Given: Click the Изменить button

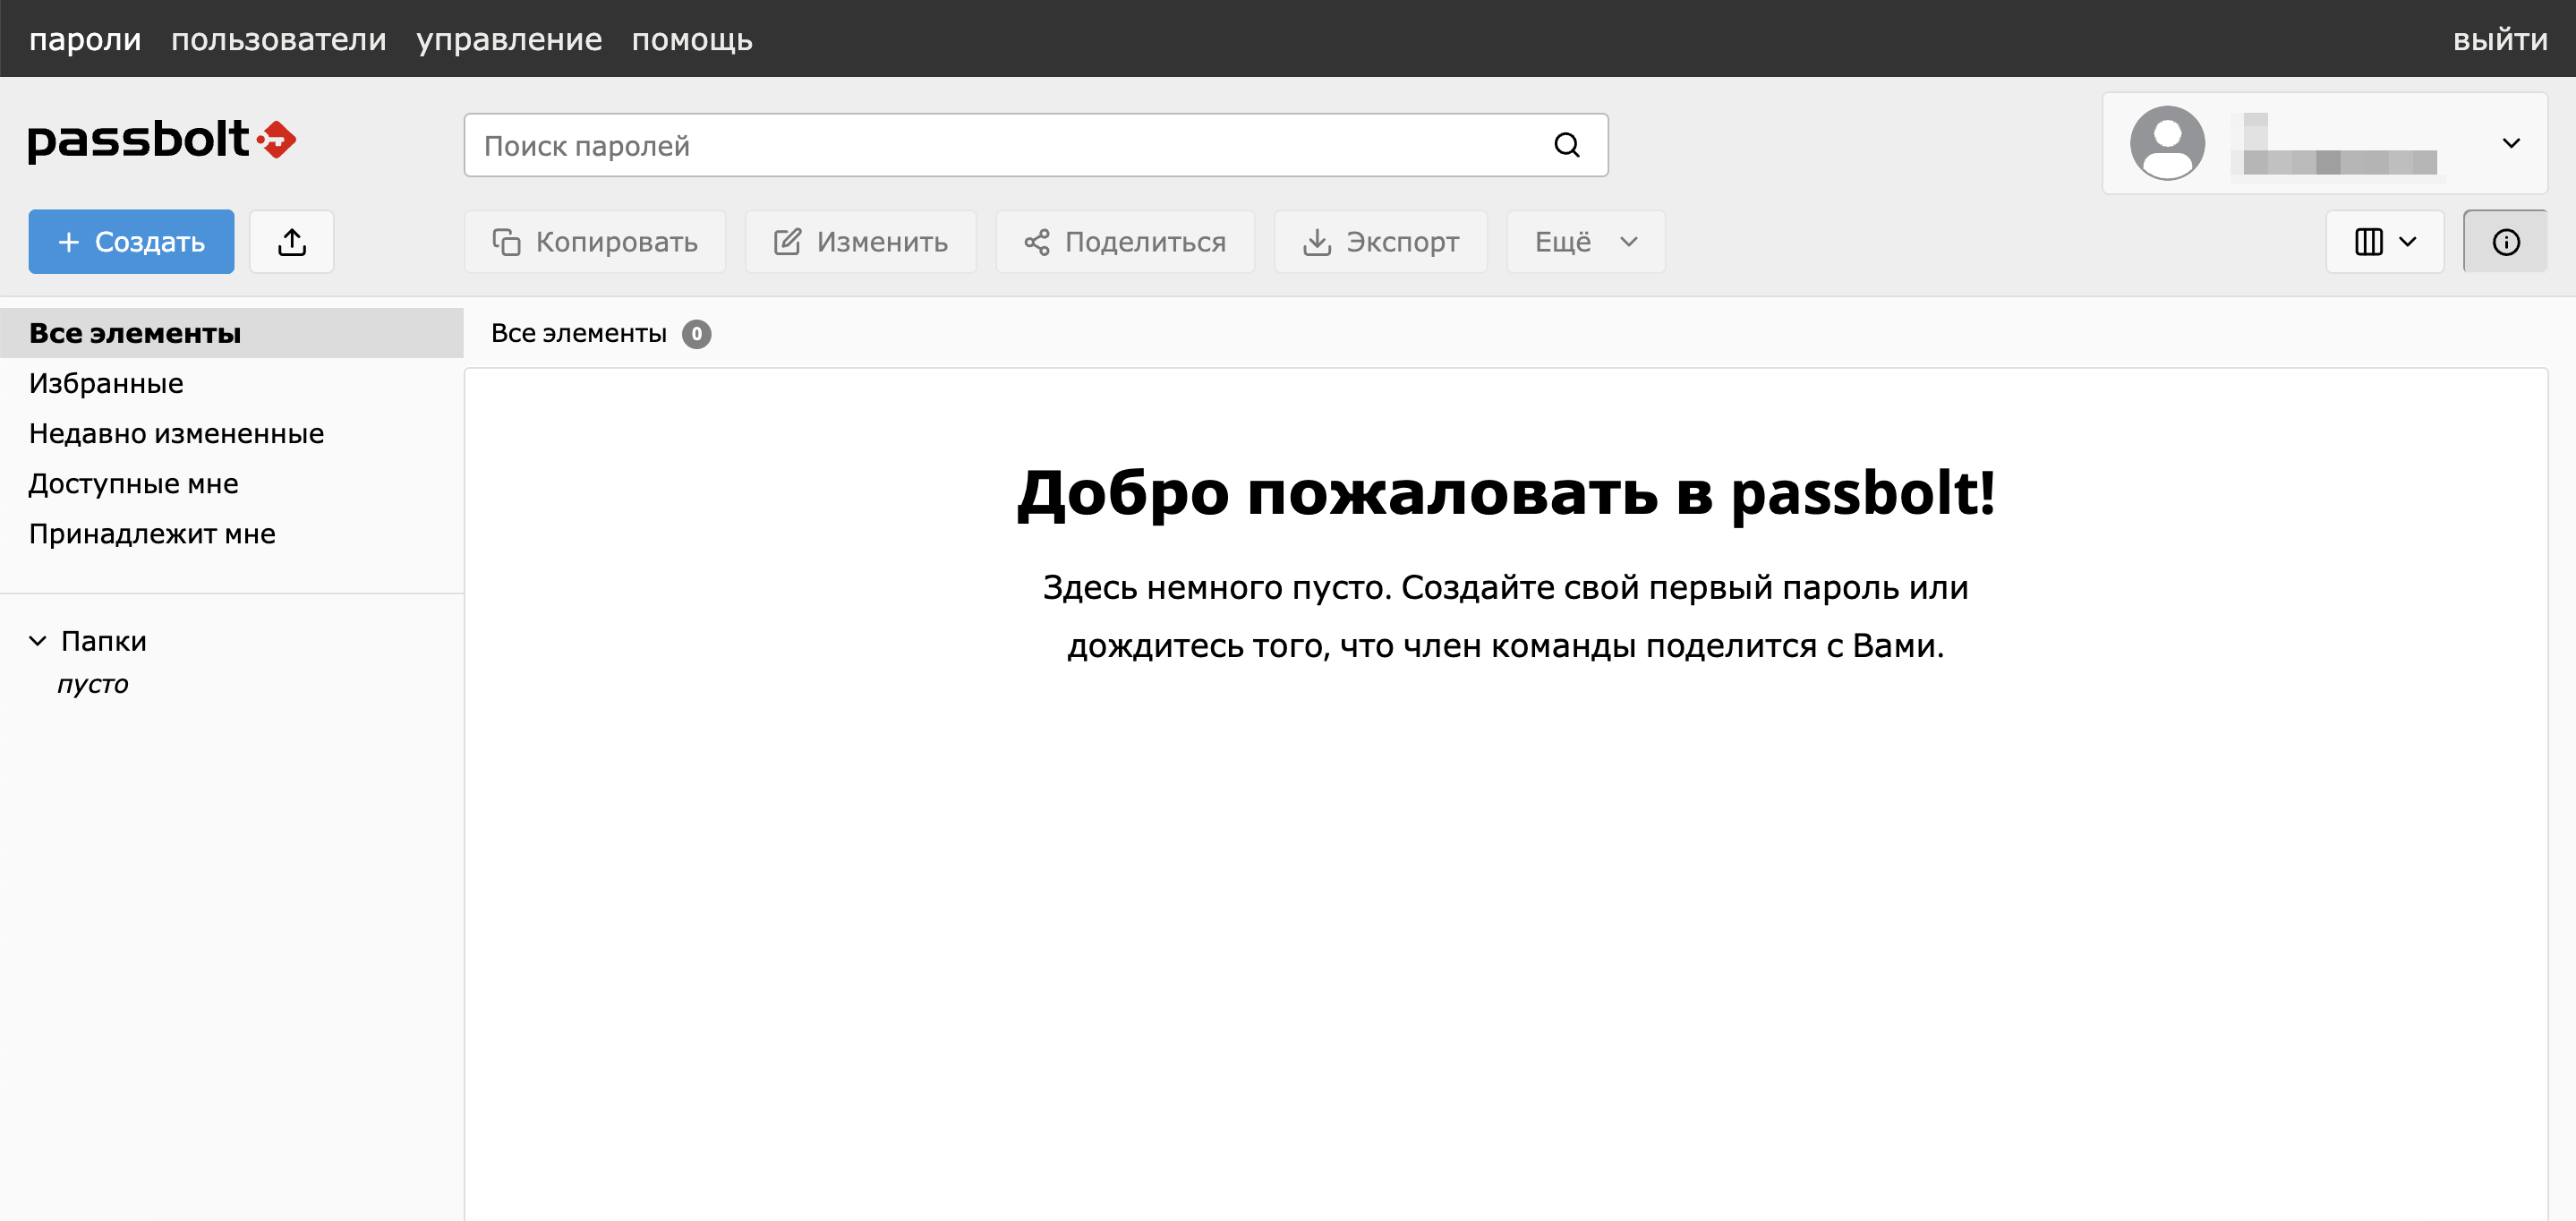Looking at the screenshot, I should coord(861,241).
